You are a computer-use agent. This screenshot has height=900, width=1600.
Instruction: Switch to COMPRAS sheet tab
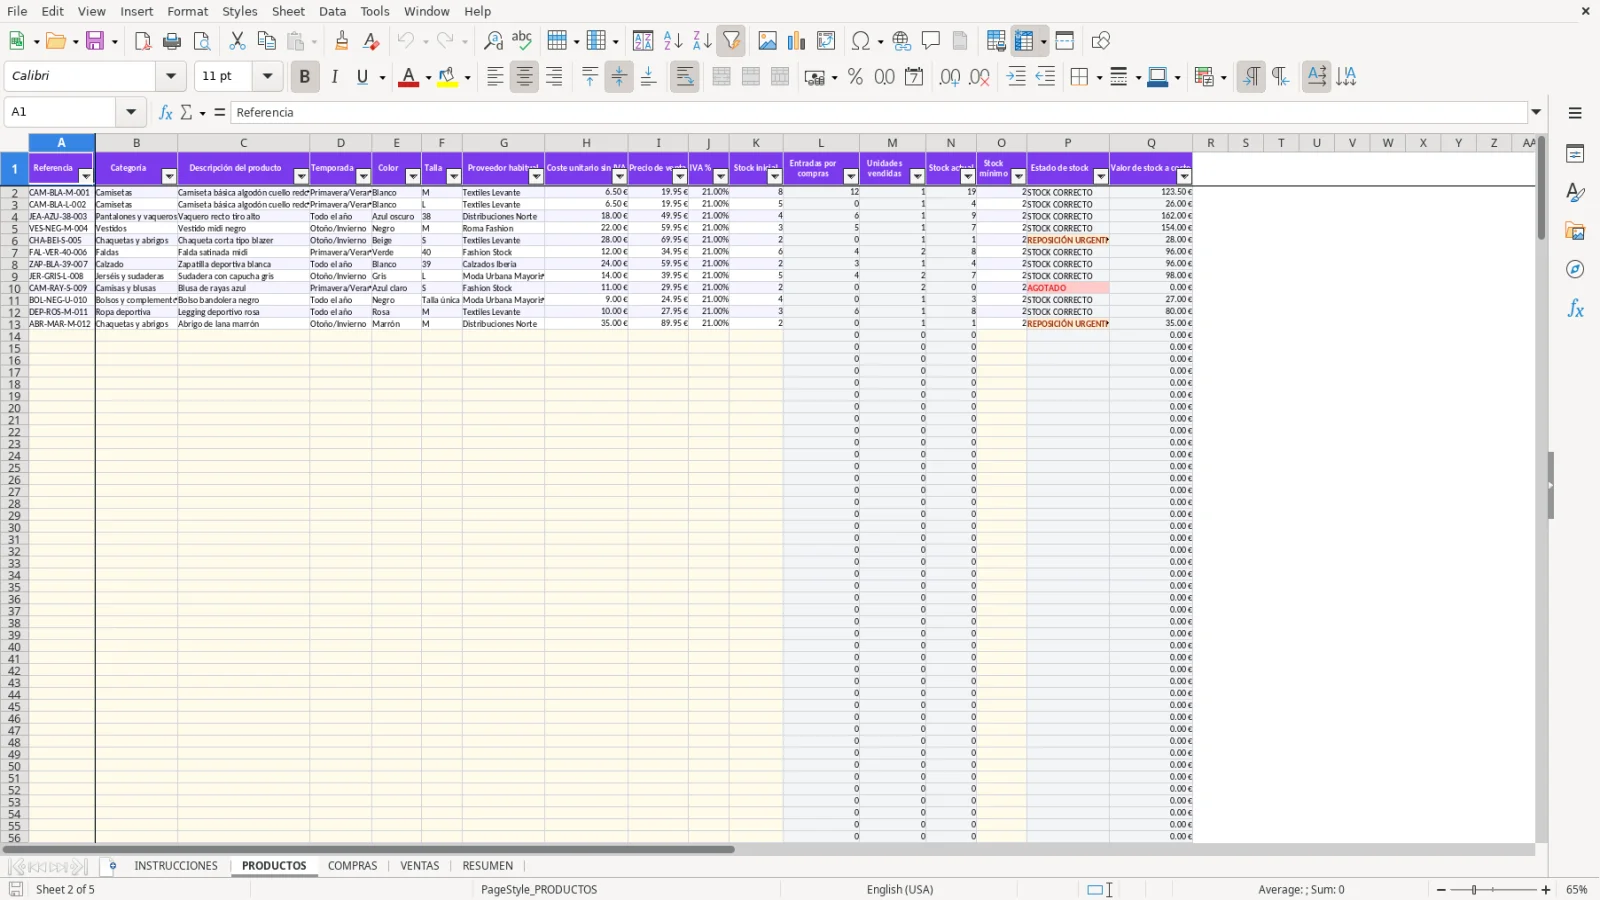(x=353, y=866)
